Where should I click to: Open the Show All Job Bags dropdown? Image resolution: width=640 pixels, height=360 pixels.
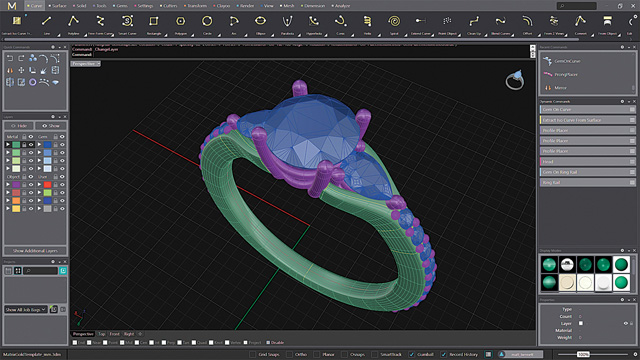[x=26, y=309]
